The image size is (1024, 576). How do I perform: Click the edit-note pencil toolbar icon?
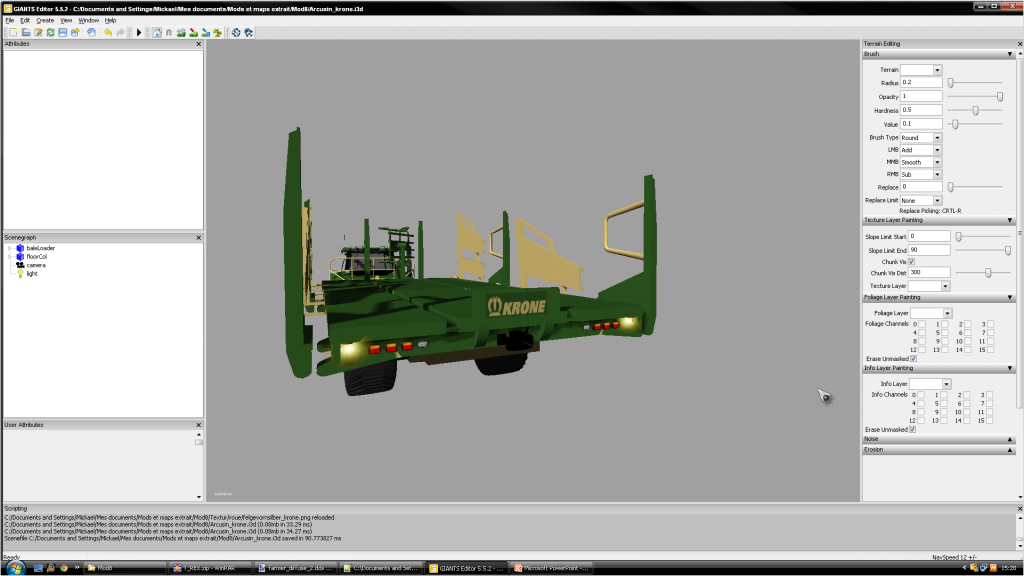38,33
